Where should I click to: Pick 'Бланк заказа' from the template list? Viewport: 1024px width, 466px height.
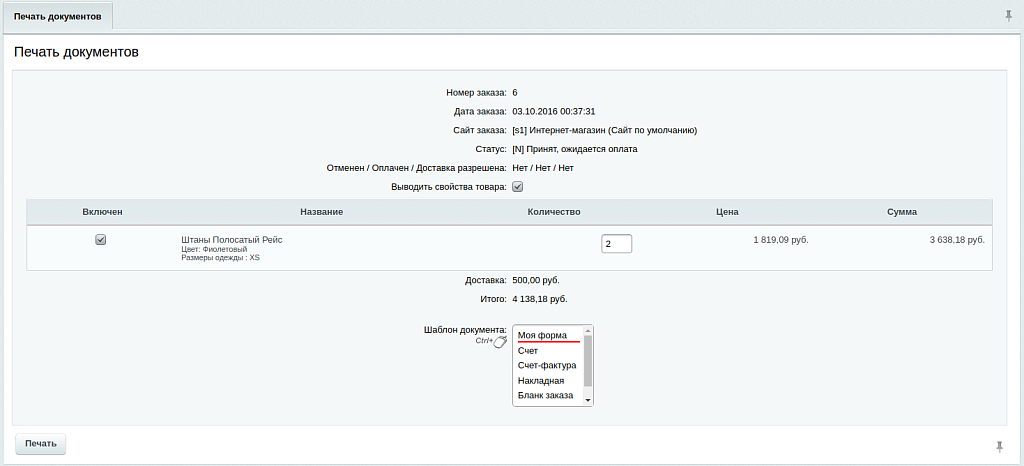click(x=545, y=396)
